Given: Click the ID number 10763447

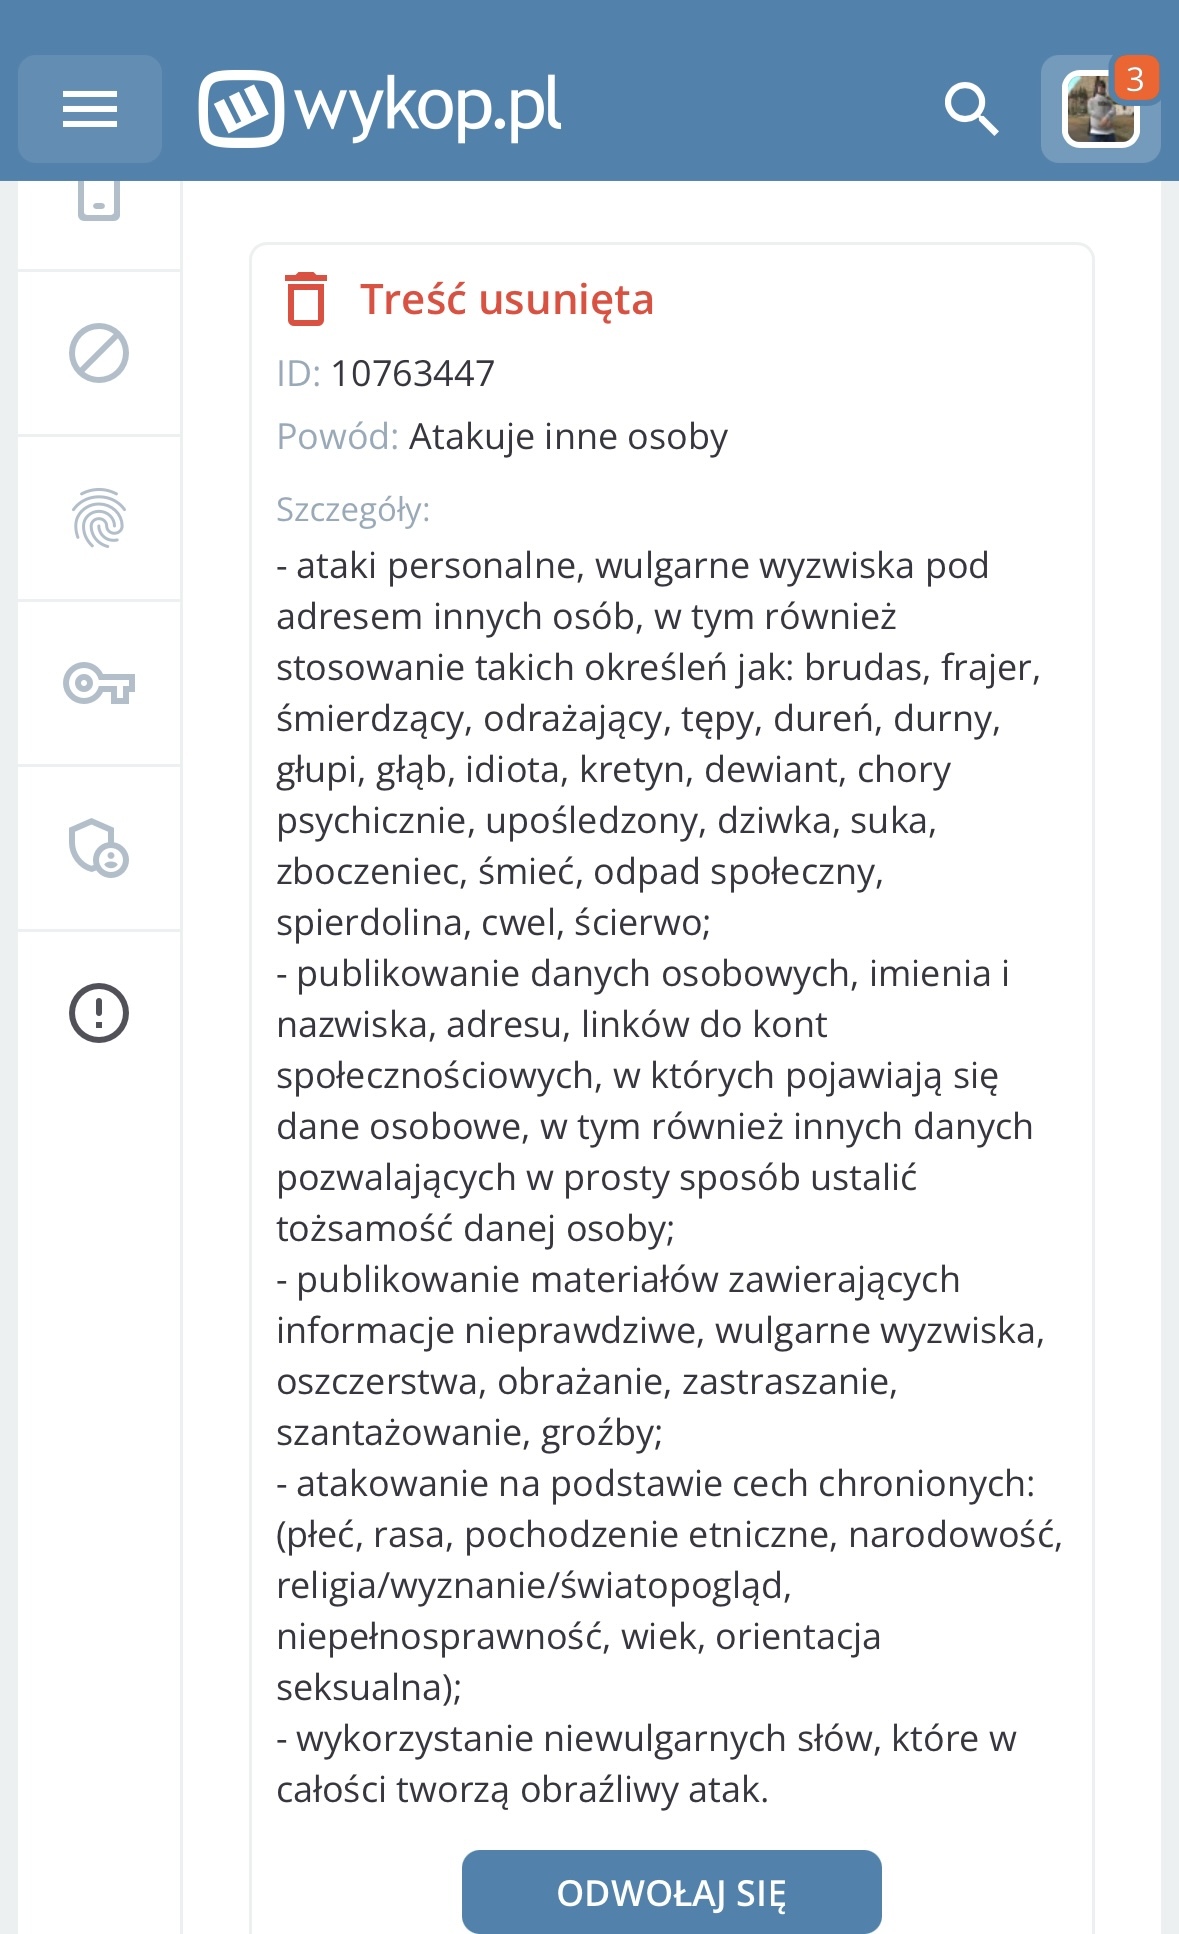Looking at the screenshot, I should point(412,374).
